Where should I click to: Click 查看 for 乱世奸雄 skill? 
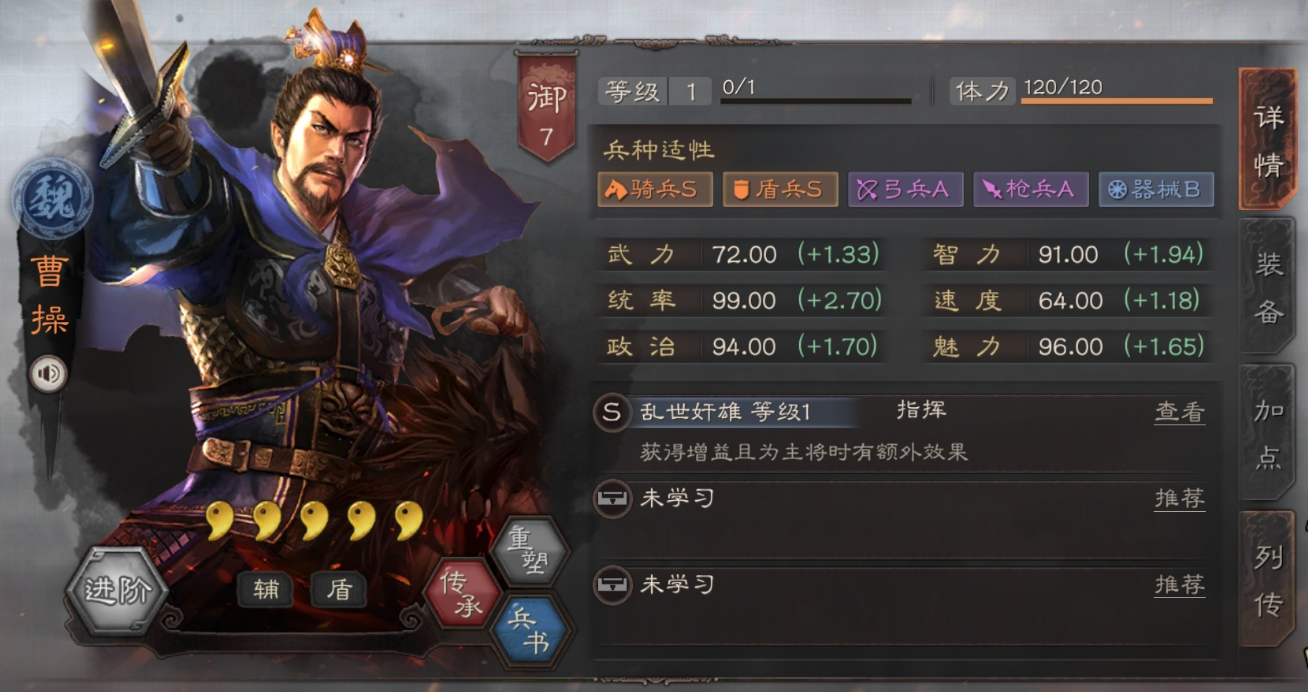pyautogui.click(x=1180, y=412)
